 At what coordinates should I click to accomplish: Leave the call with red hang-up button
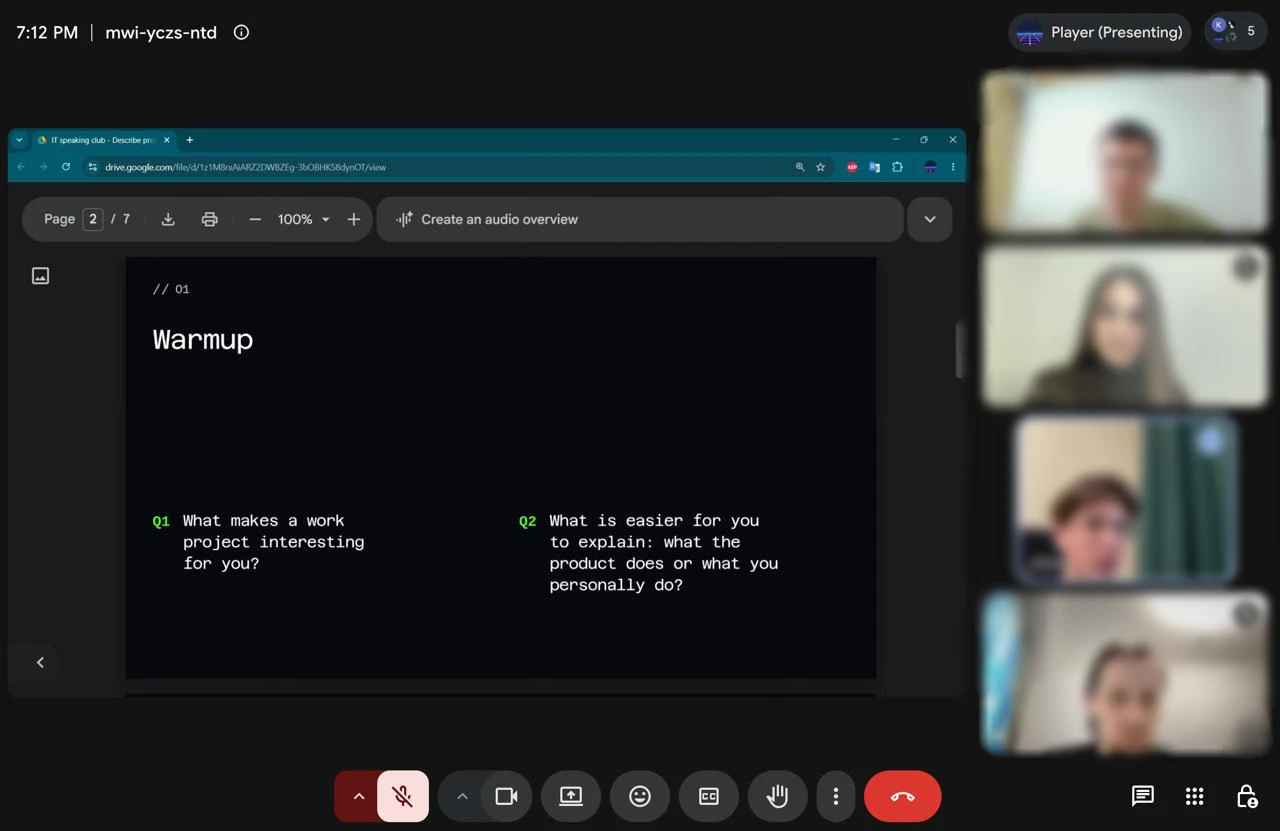(902, 796)
